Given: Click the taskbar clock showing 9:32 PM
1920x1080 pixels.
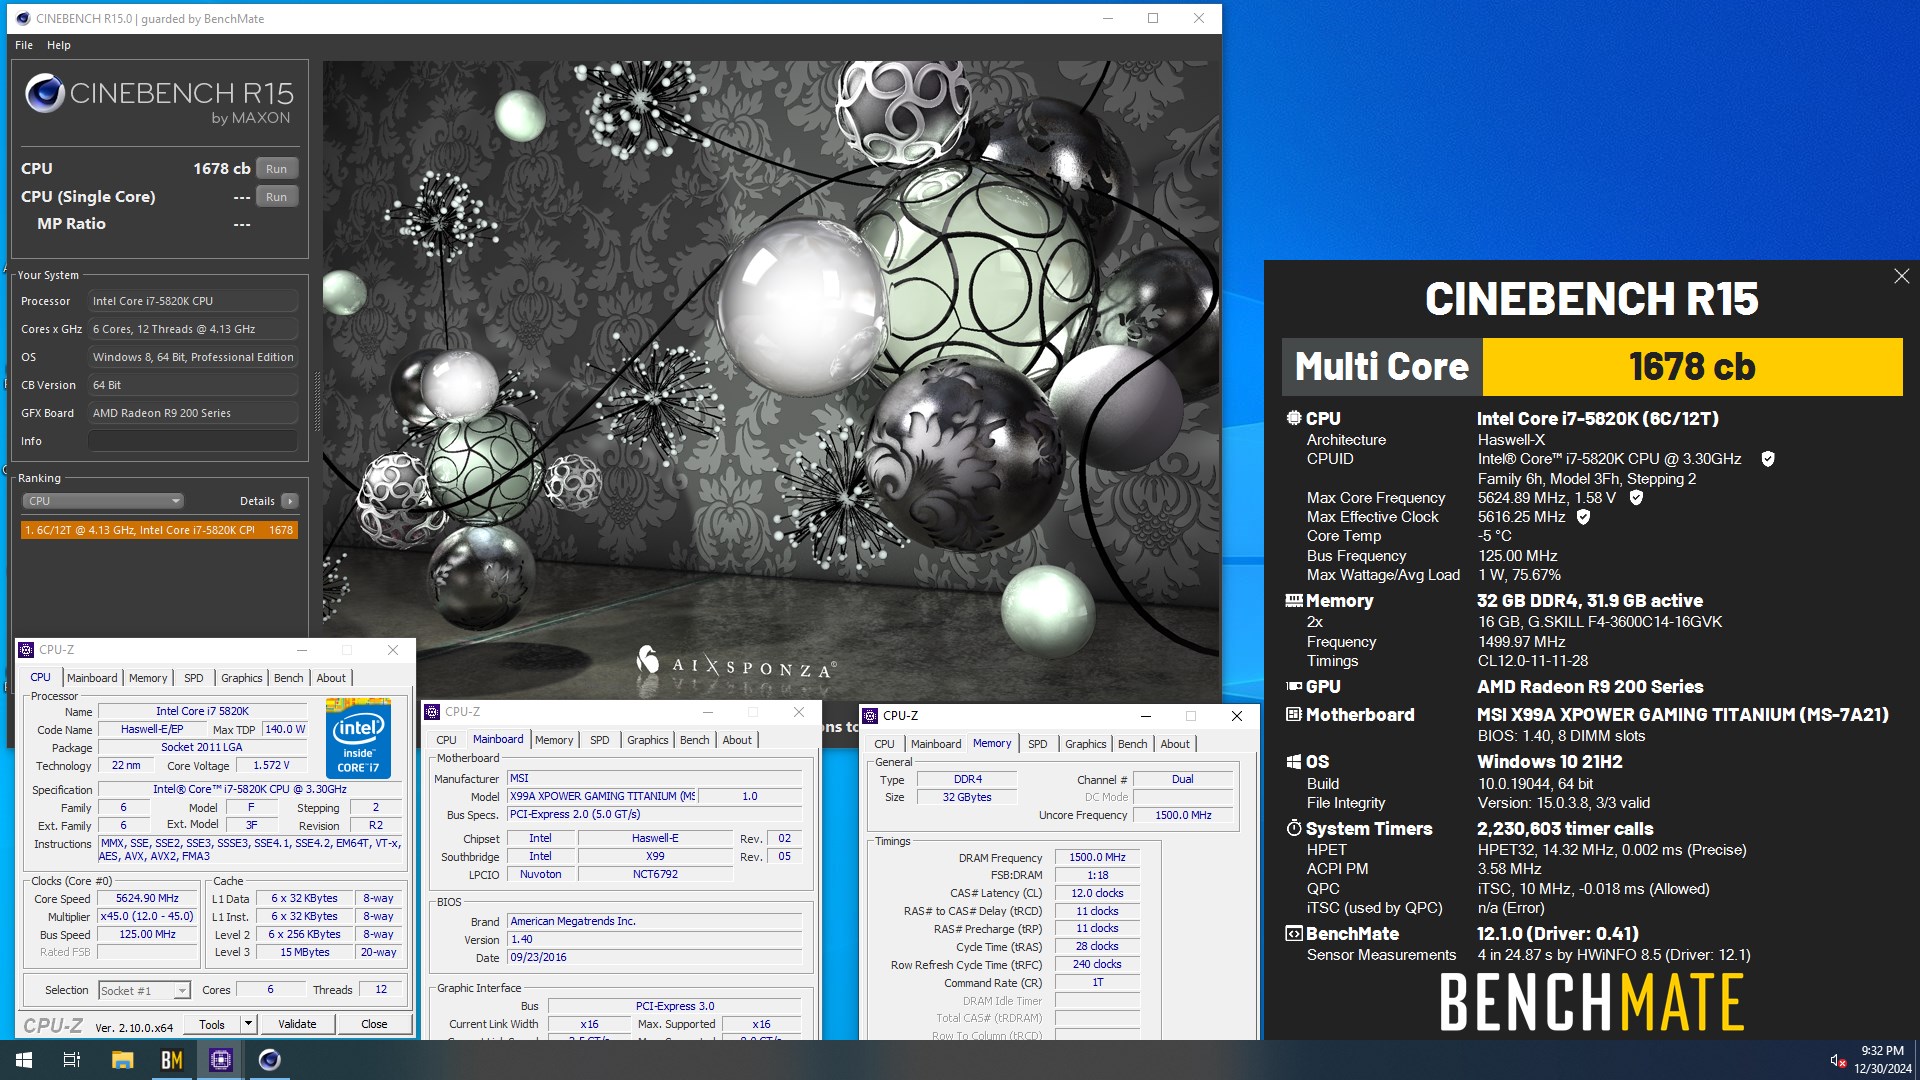Looking at the screenshot, I should pos(1882,1060).
